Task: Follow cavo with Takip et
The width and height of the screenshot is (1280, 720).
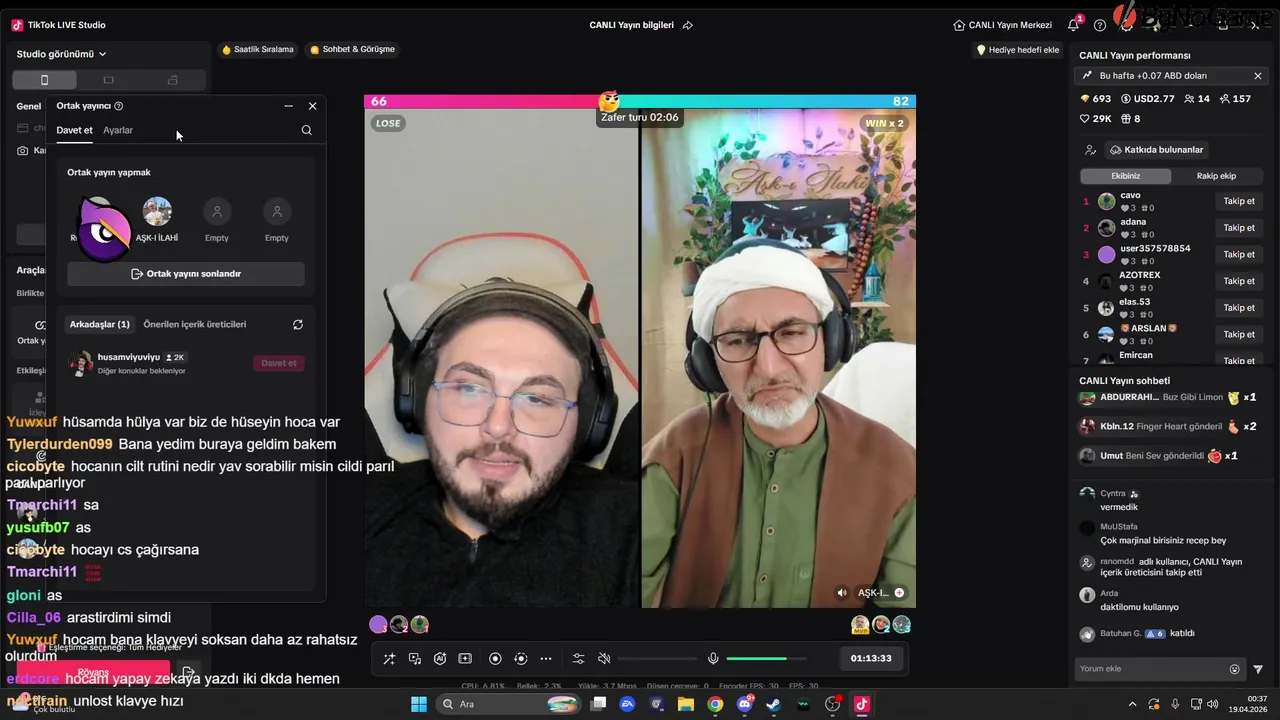Action: point(1239,201)
